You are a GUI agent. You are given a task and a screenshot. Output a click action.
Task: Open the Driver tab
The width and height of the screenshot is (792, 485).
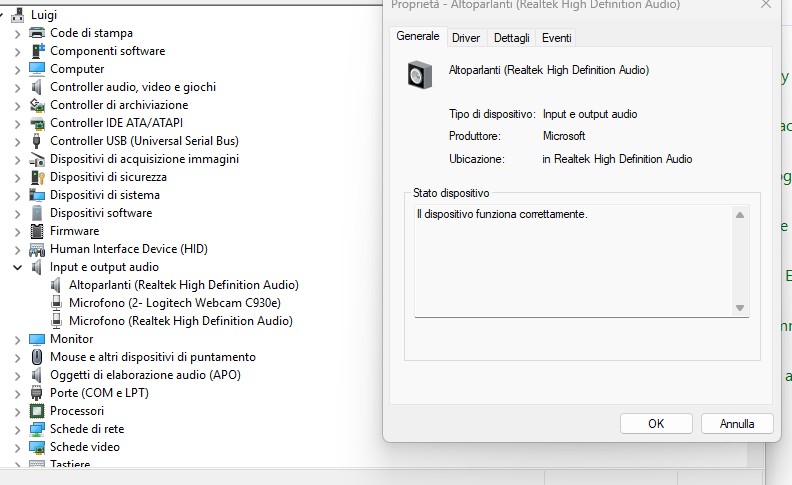[466, 38]
